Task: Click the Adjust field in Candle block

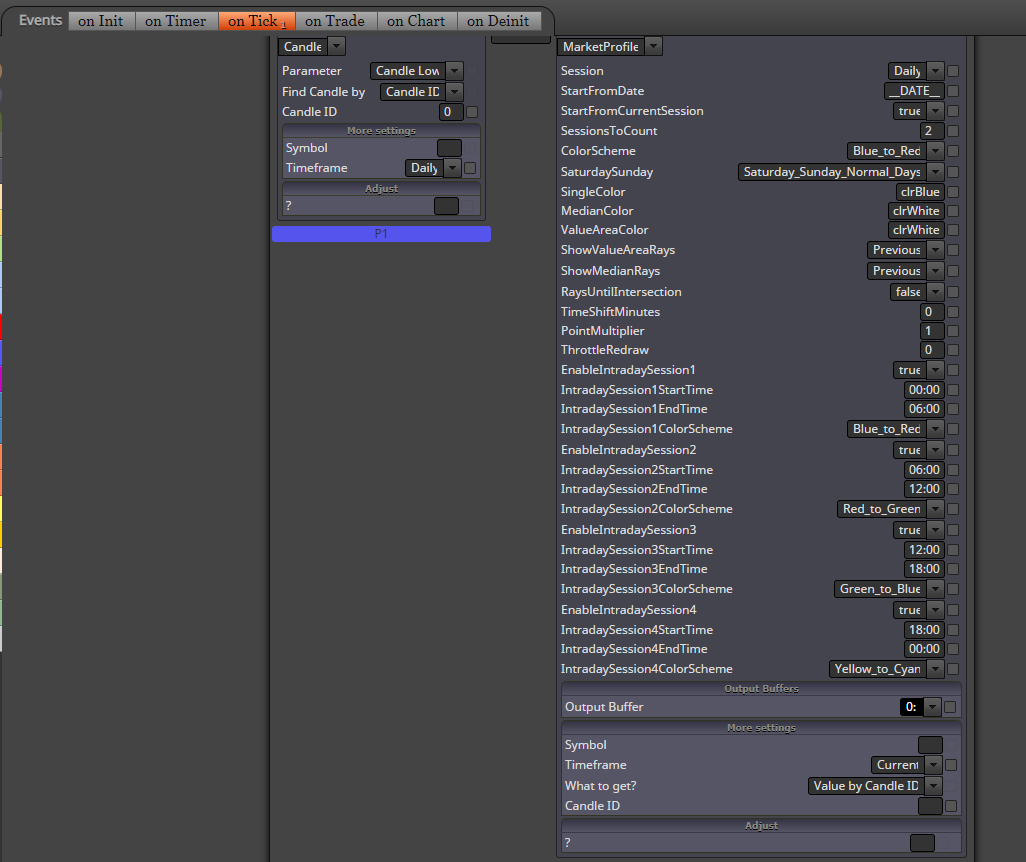Action: pos(446,206)
